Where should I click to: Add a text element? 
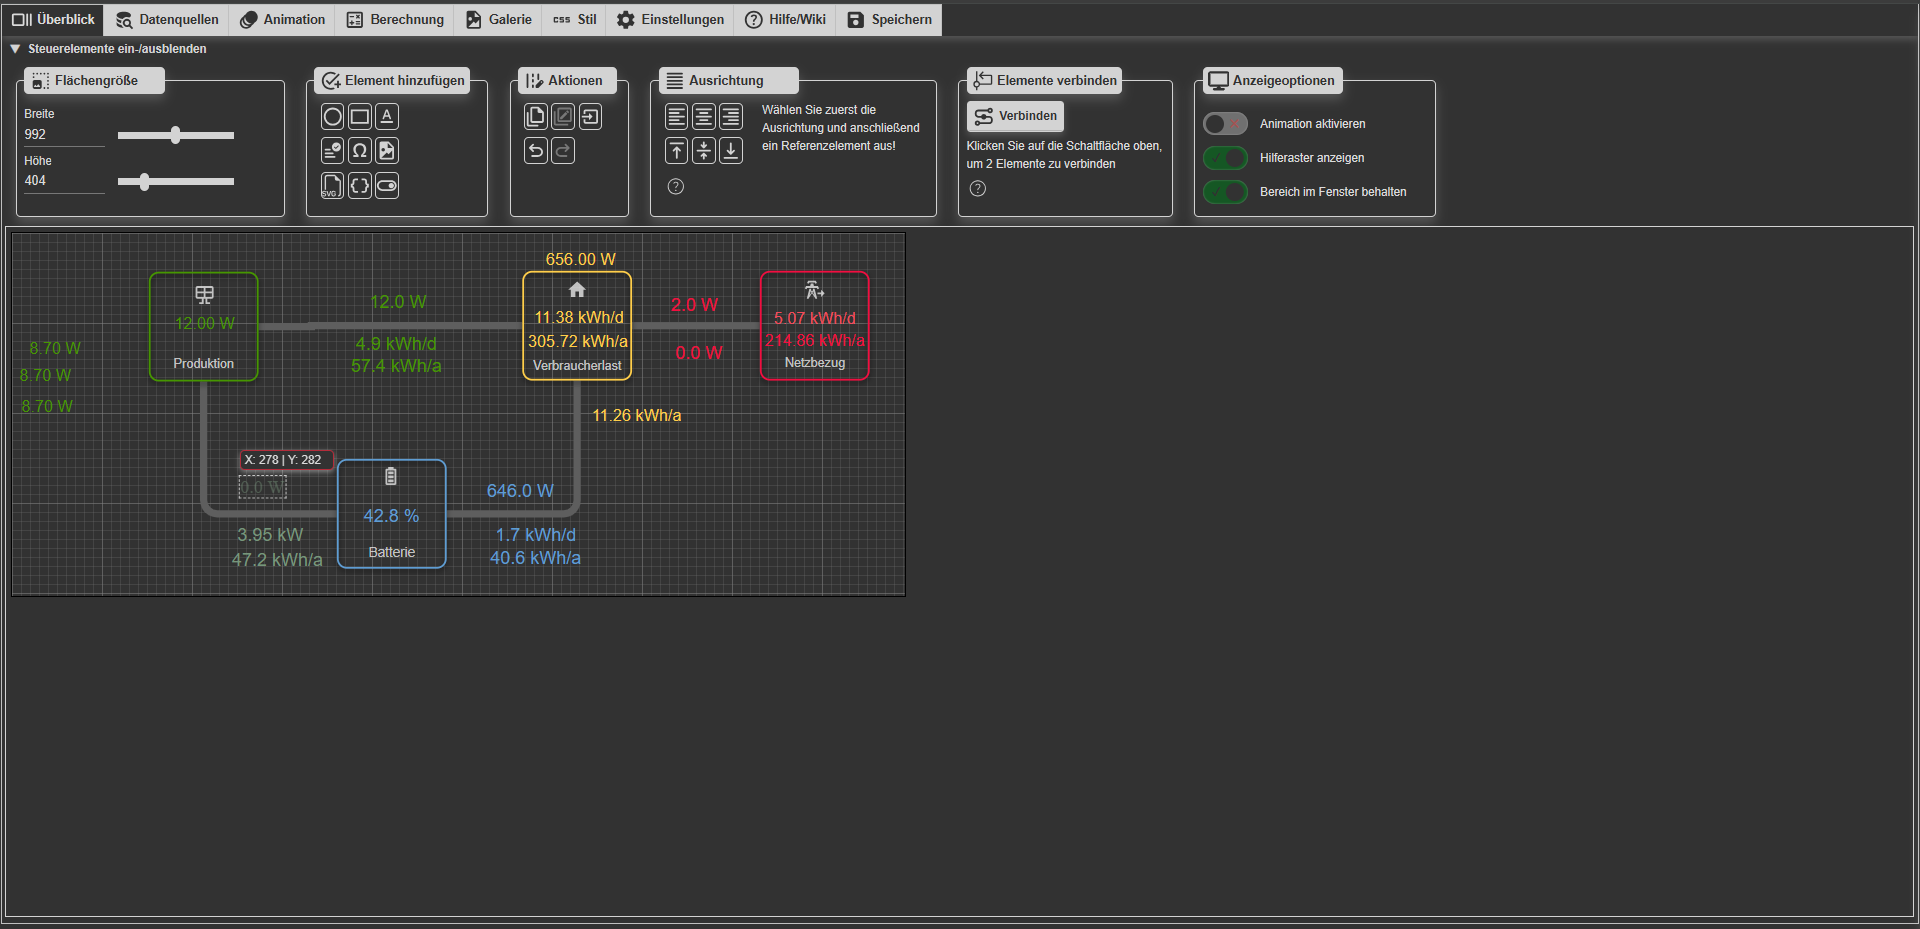point(387,117)
